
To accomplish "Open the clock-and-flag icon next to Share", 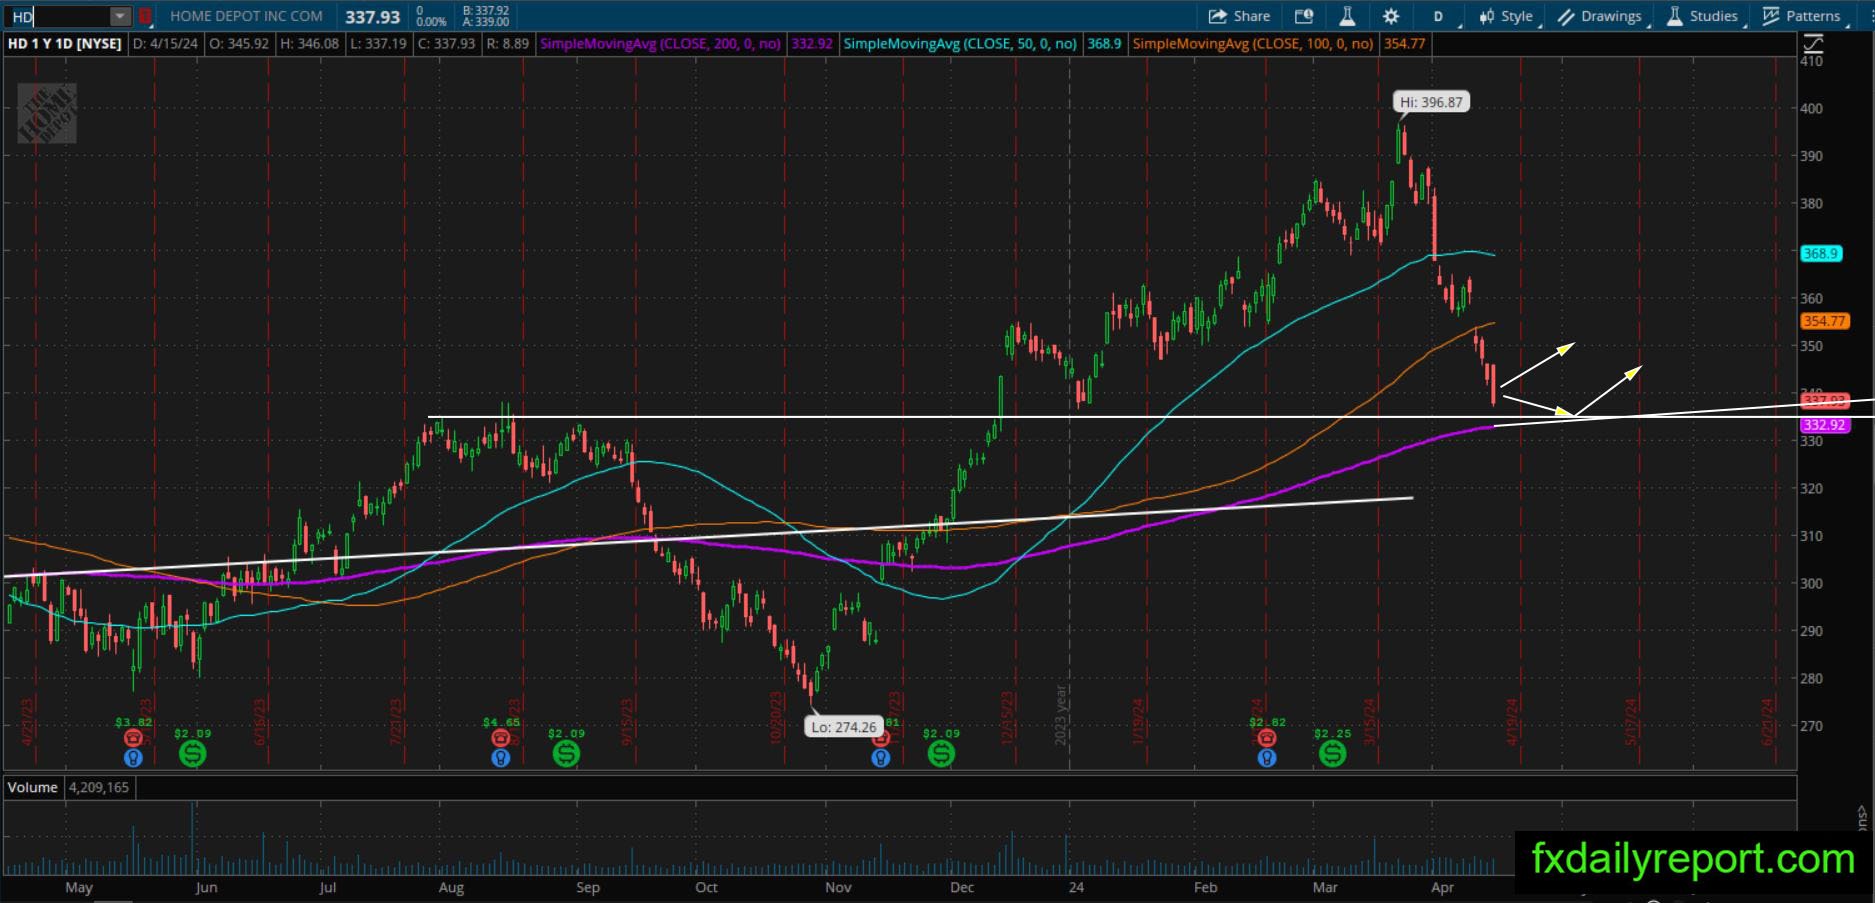I will 1303,16.
